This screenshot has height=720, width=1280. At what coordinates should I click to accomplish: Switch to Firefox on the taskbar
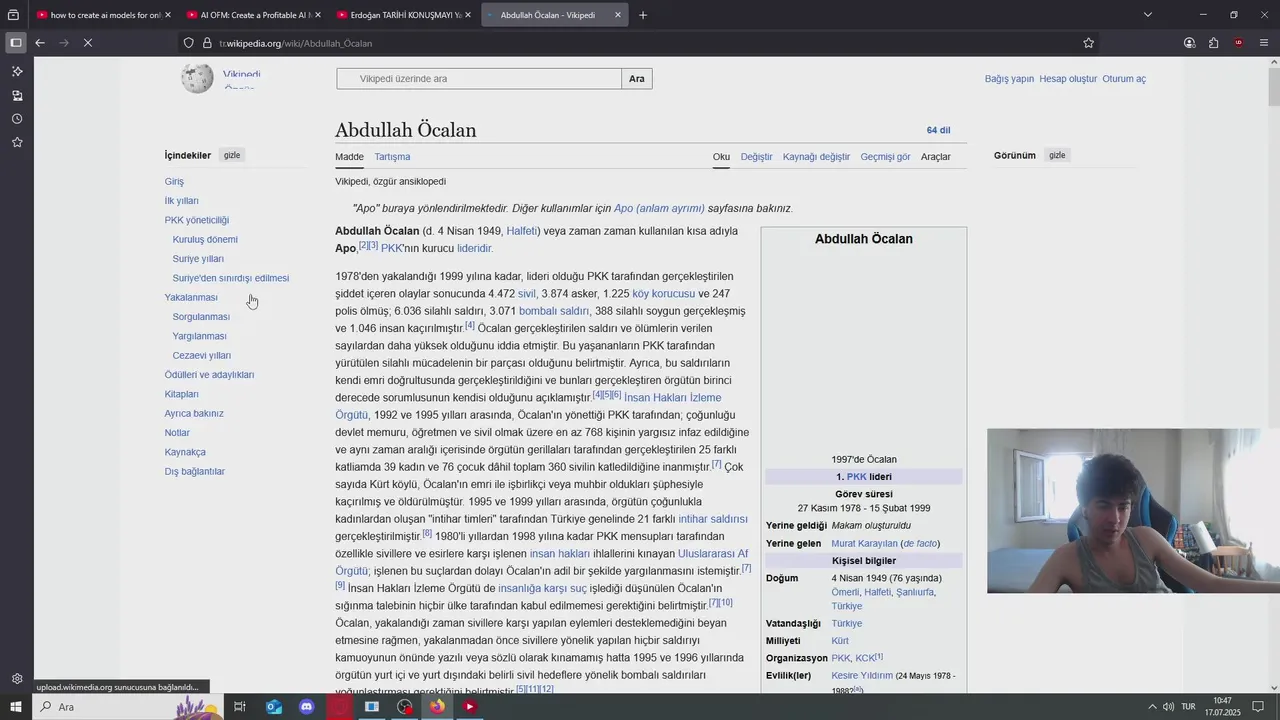pyautogui.click(x=437, y=707)
